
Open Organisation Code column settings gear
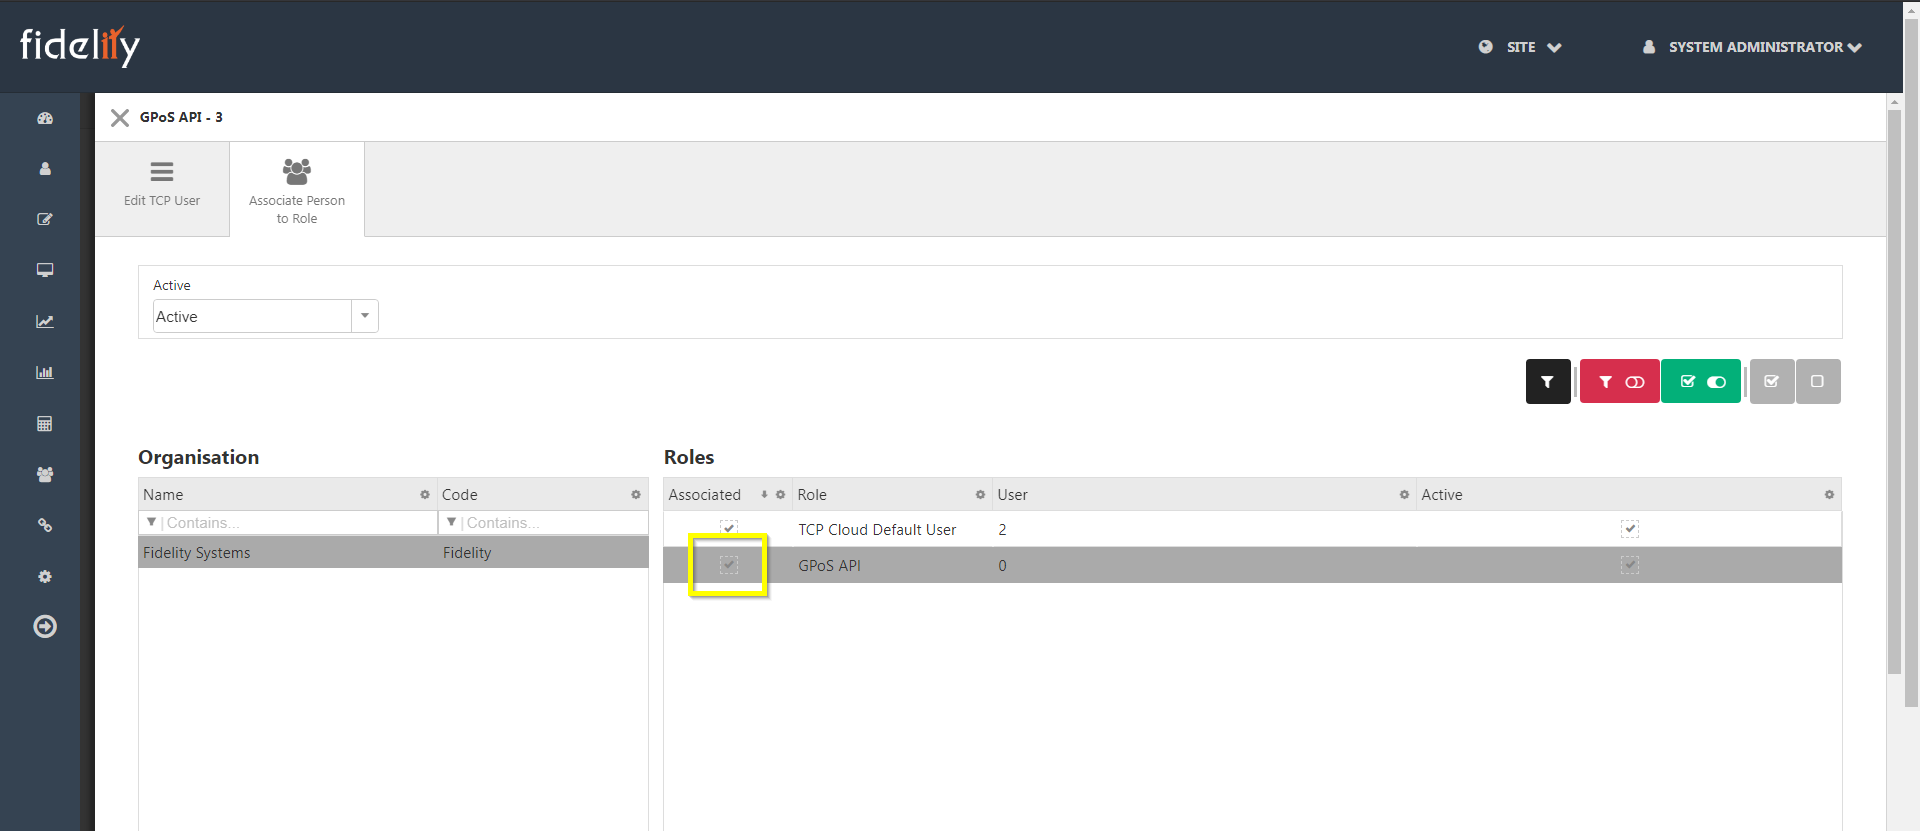coord(636,495)
